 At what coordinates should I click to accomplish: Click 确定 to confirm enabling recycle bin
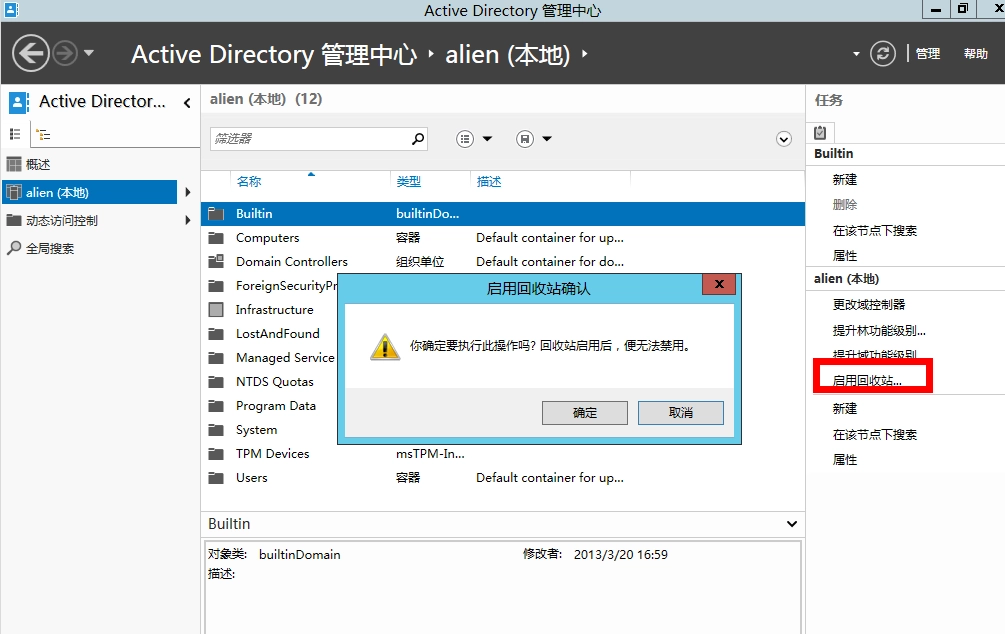585,413
